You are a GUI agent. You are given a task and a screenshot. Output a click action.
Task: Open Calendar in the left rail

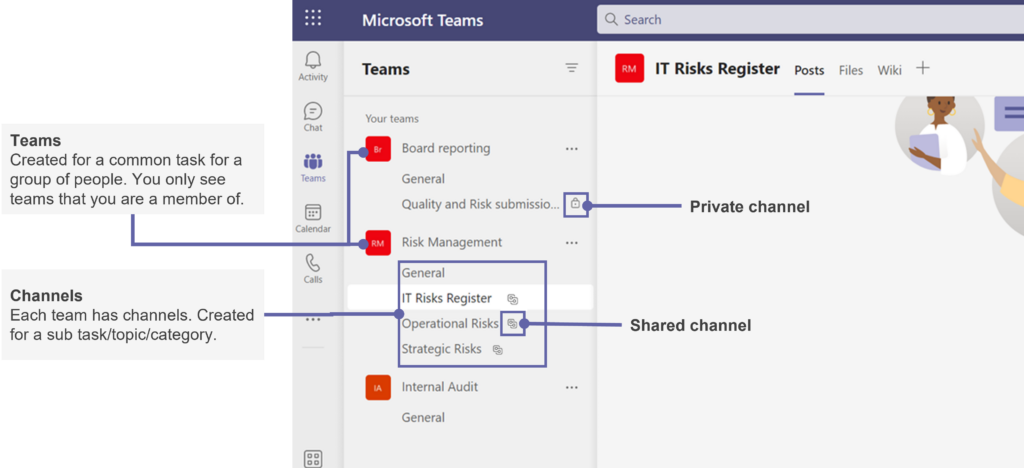(313, 219)
